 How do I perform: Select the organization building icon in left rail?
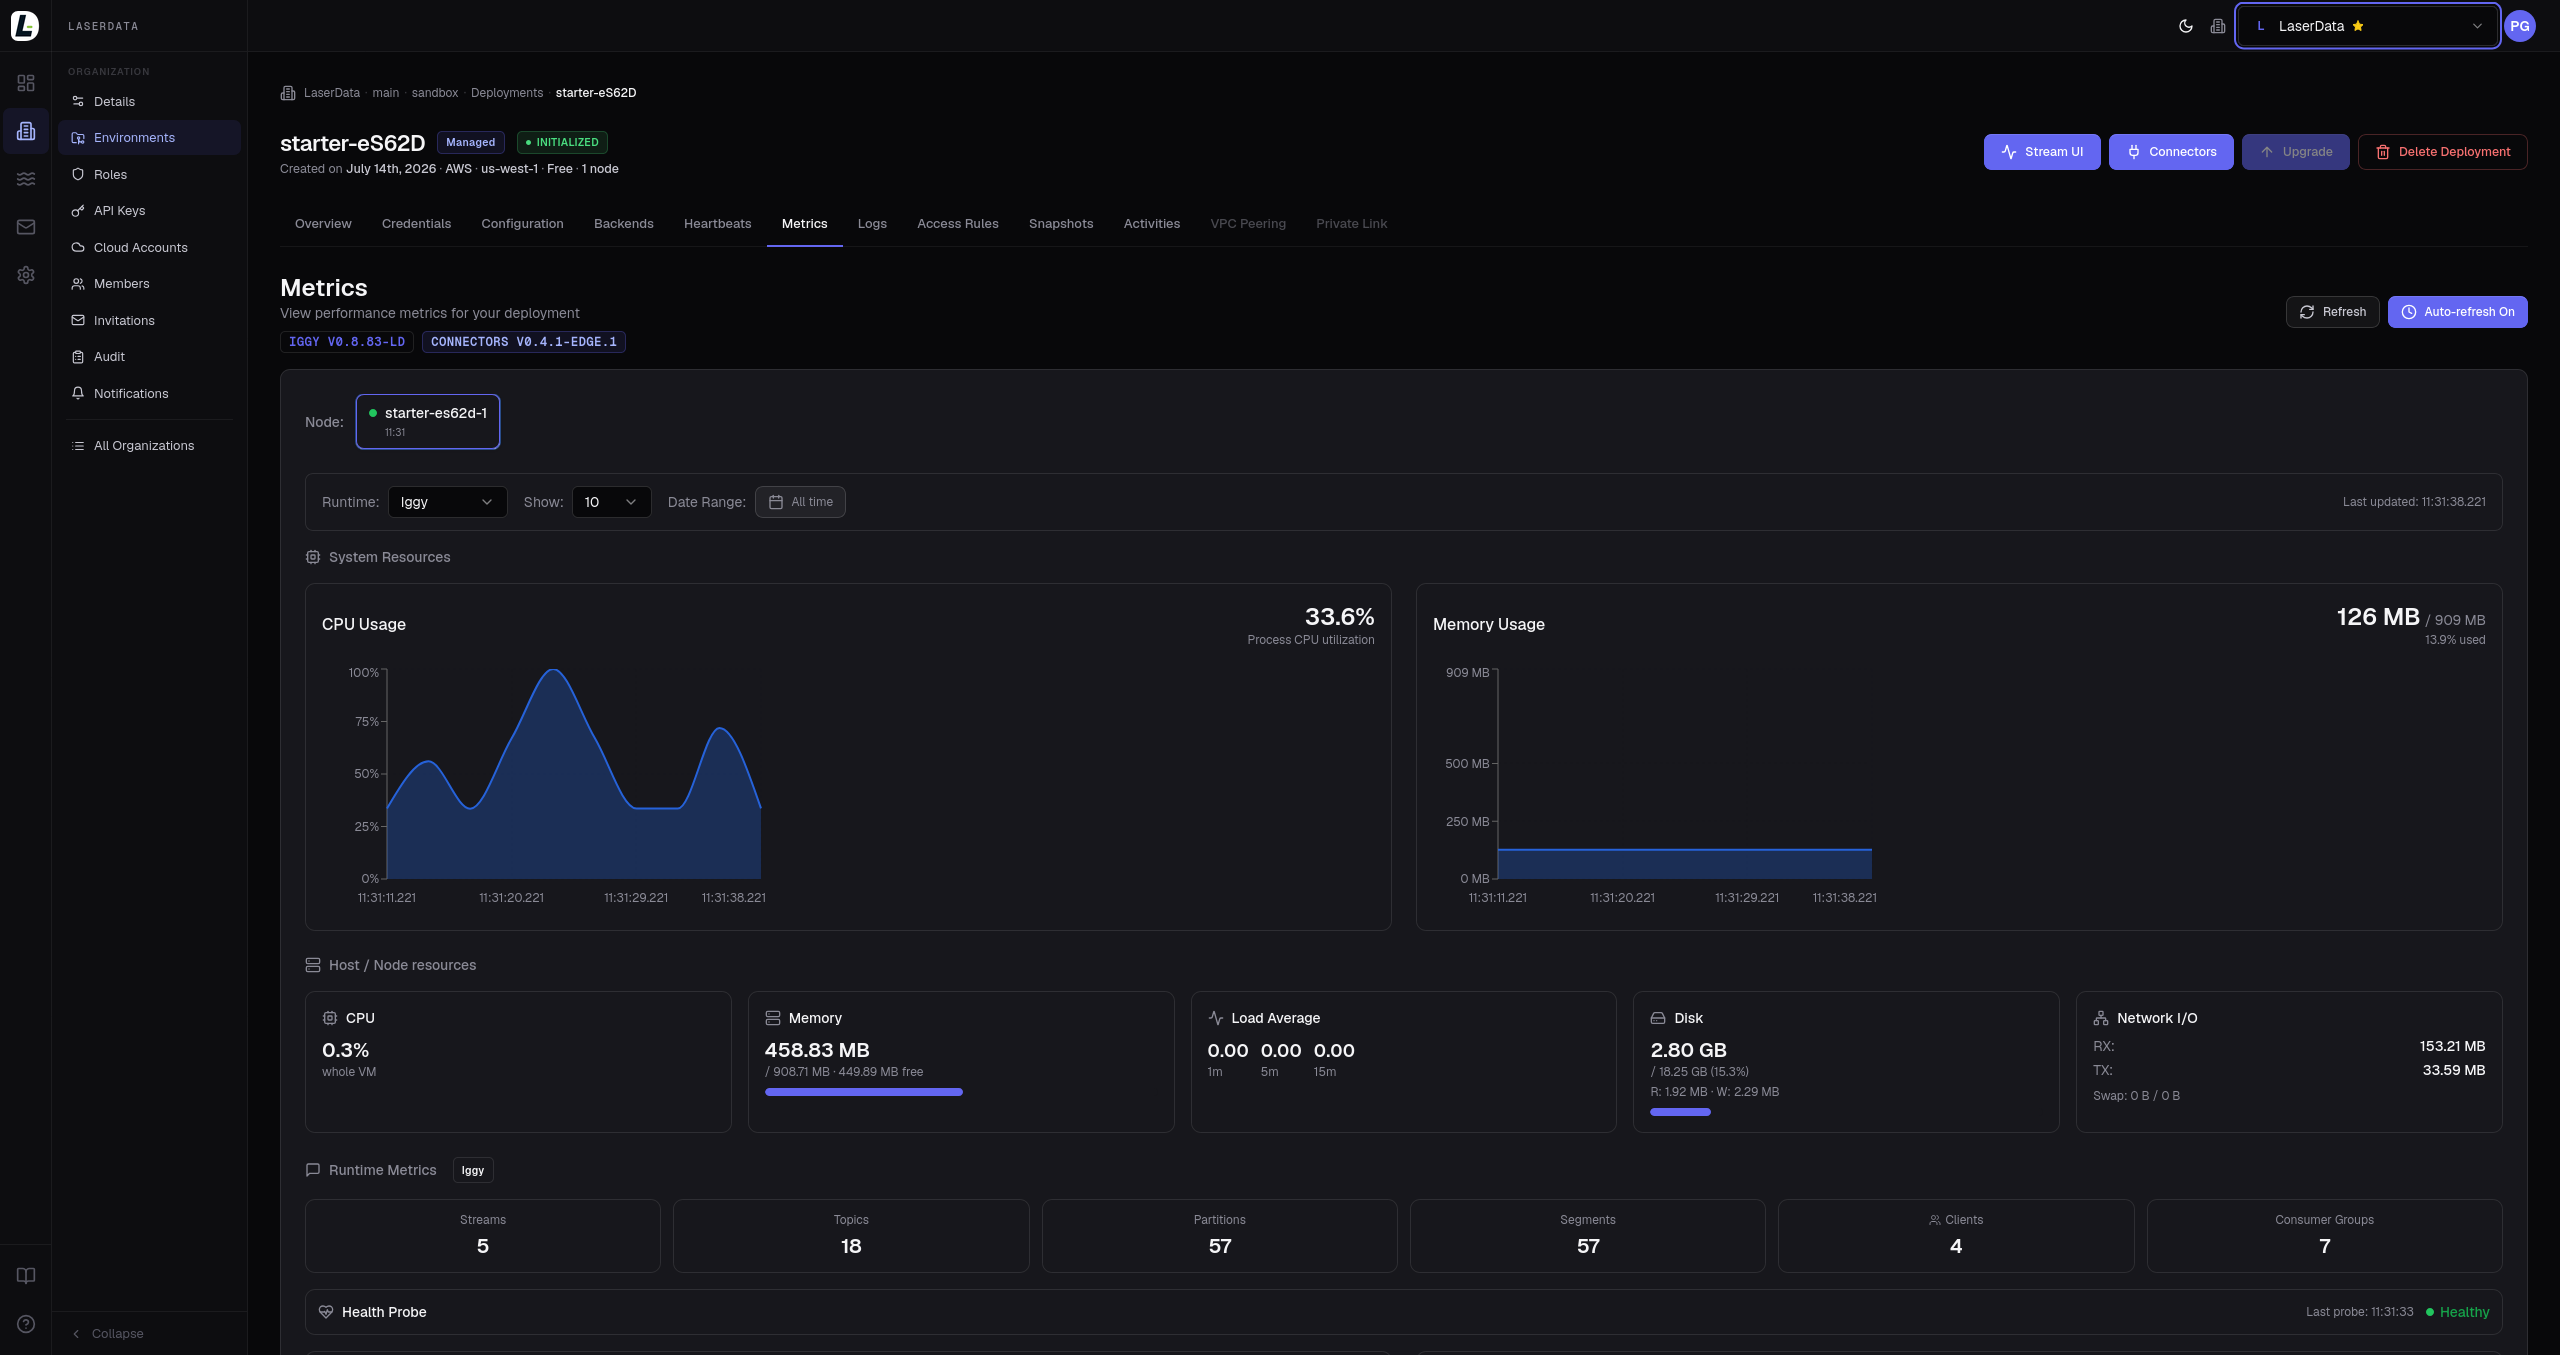[26, 131]
